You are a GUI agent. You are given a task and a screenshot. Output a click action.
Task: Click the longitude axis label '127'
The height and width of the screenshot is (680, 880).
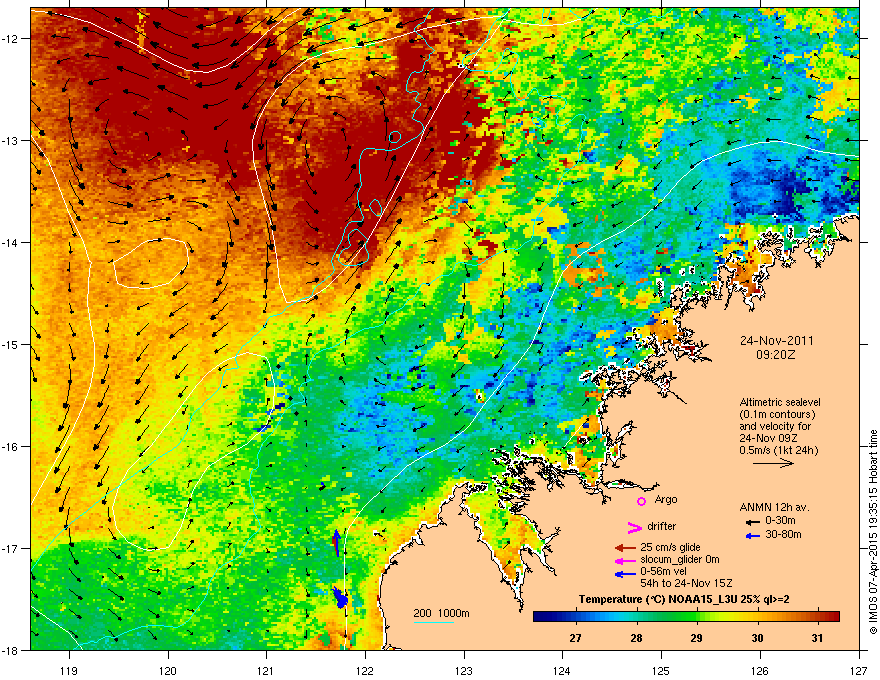pos(859,671)
